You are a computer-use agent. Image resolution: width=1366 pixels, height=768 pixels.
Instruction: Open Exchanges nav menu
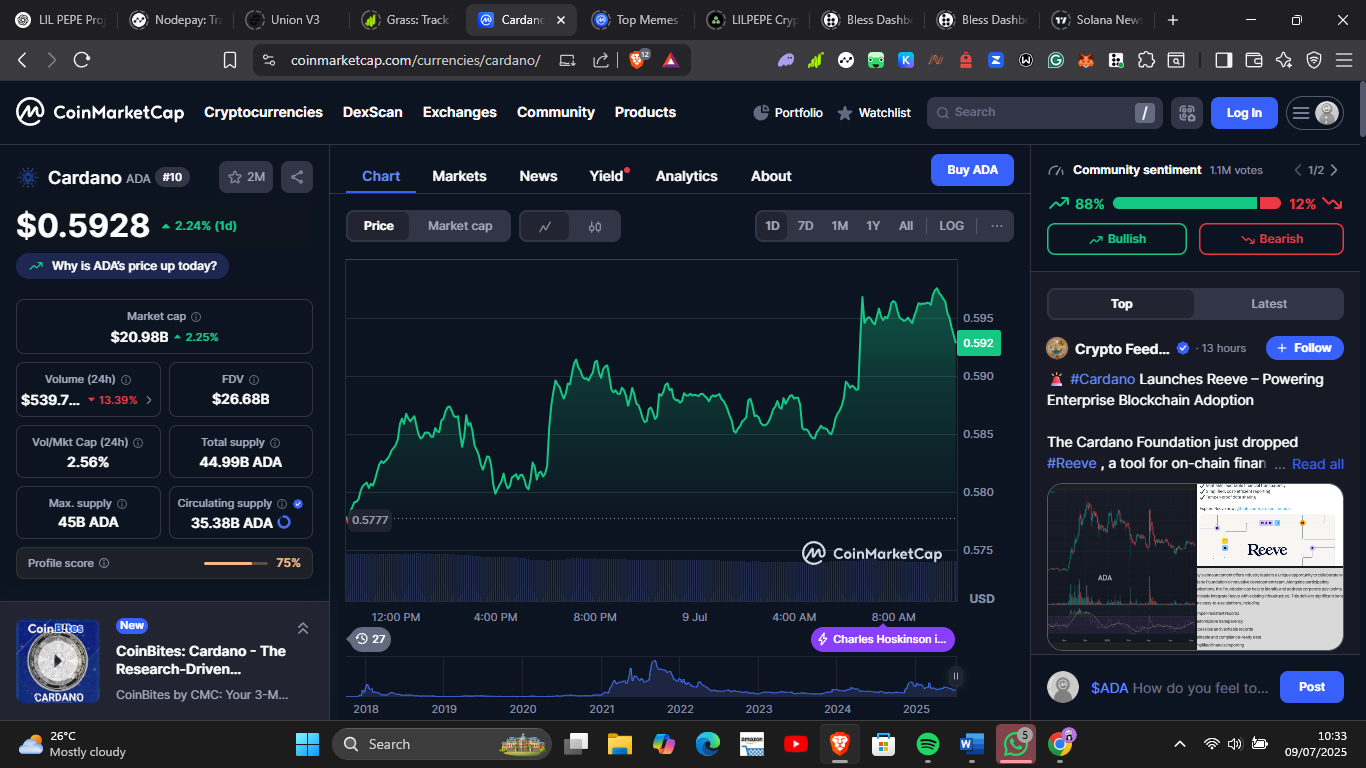click(460, 112)
